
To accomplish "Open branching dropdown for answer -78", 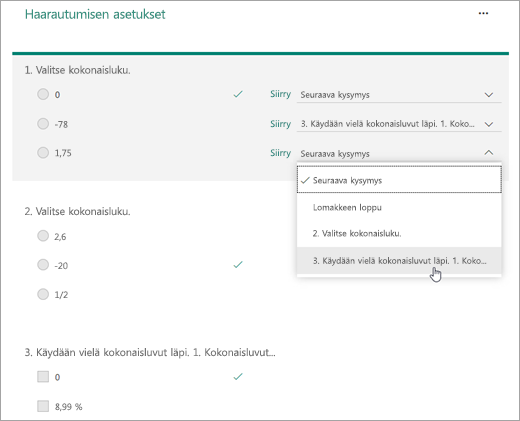I will click(399, 124).
